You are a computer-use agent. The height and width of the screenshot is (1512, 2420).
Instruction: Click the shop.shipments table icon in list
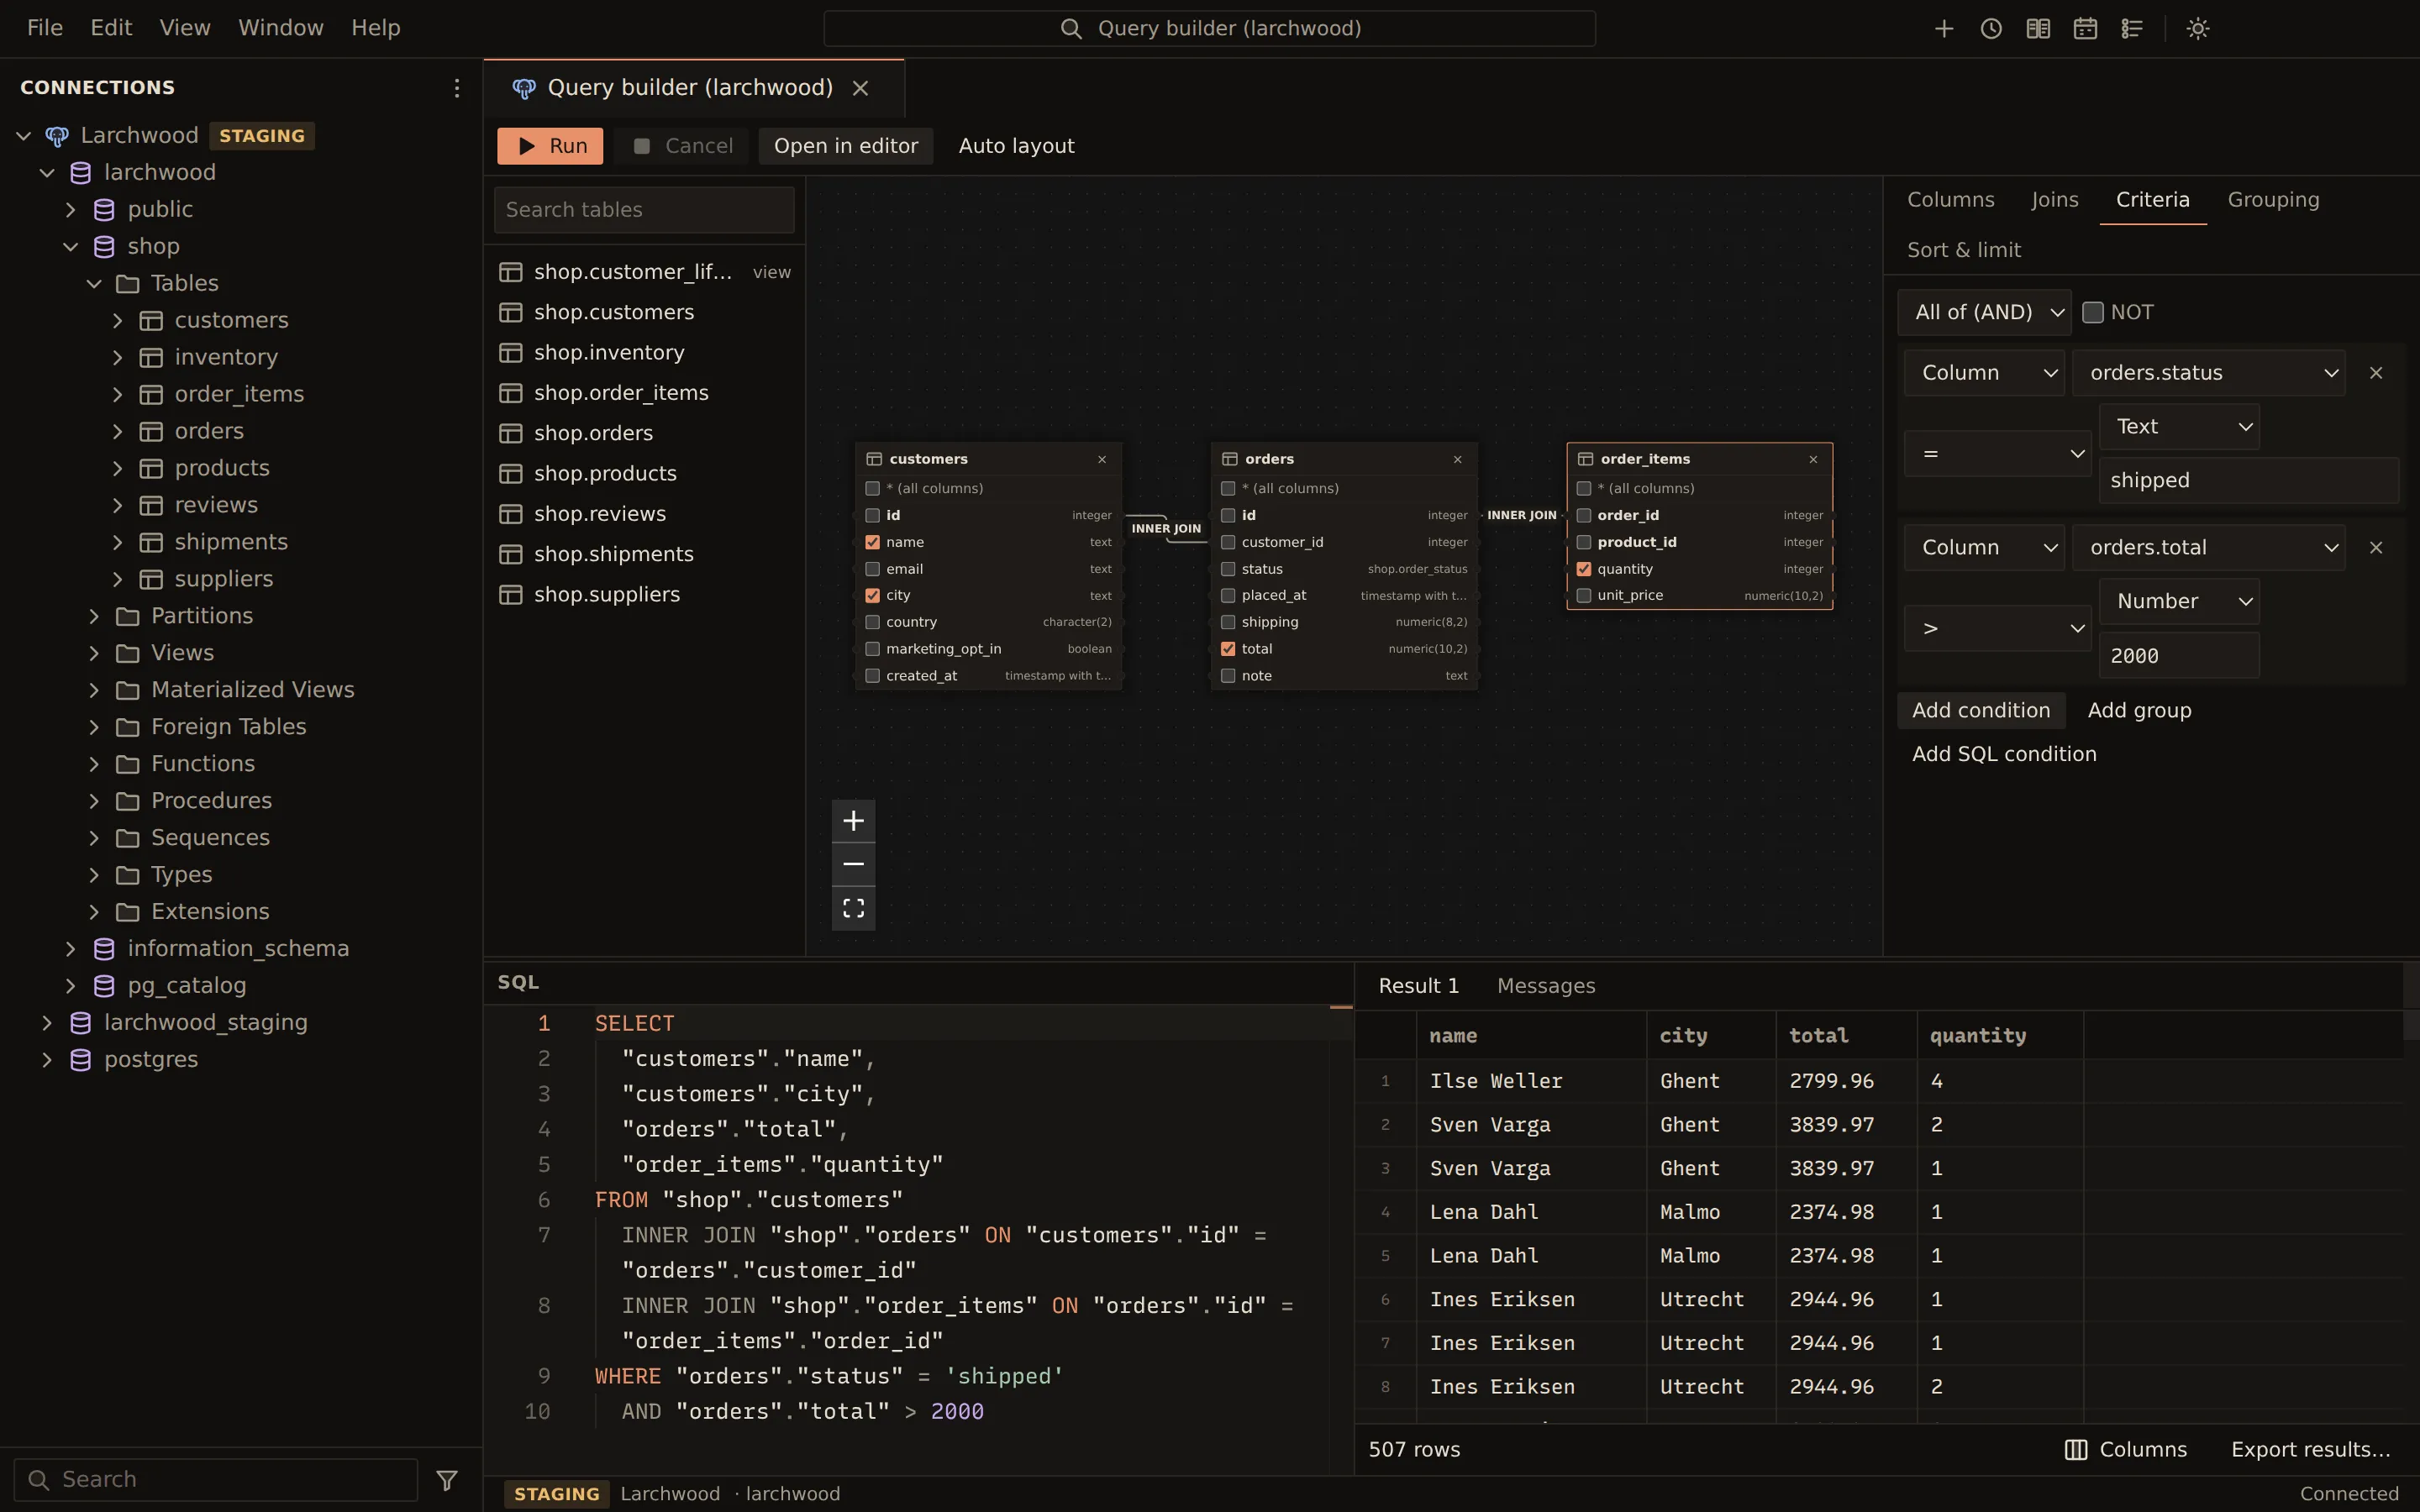511,554
